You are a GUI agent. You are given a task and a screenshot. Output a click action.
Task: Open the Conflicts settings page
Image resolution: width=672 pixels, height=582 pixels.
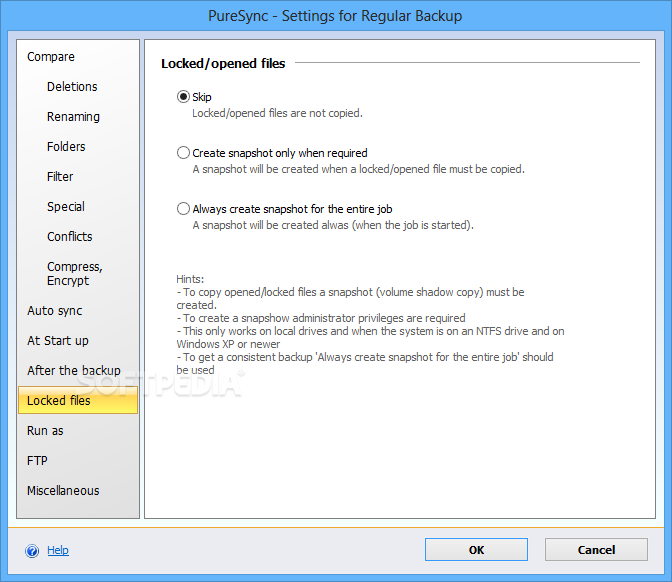[x=69, y=237]
